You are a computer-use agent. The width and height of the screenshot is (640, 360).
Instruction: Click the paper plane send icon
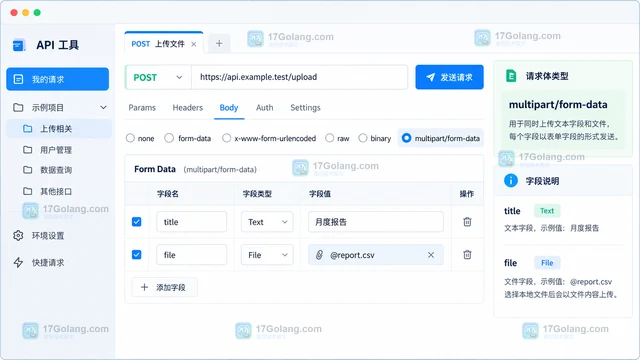tap(431, 77)
